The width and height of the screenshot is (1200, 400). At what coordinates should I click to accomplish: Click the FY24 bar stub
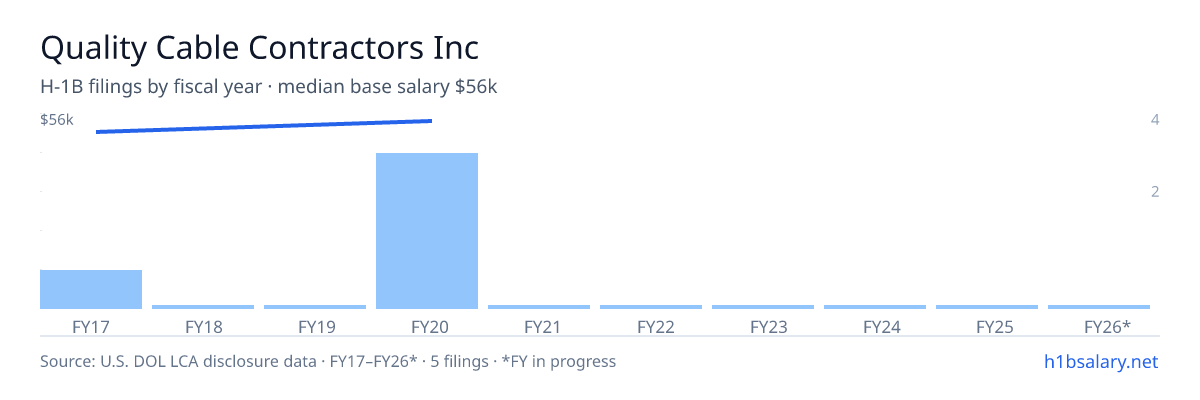click(875, 307)
